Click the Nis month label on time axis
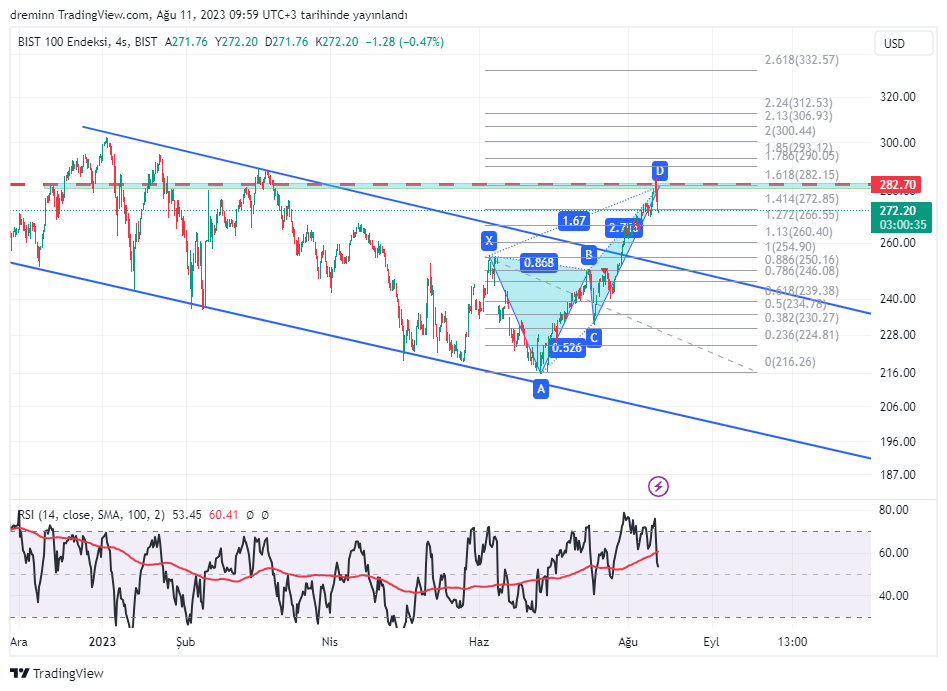This screenshot has width=947, height=691. [330, 641]
